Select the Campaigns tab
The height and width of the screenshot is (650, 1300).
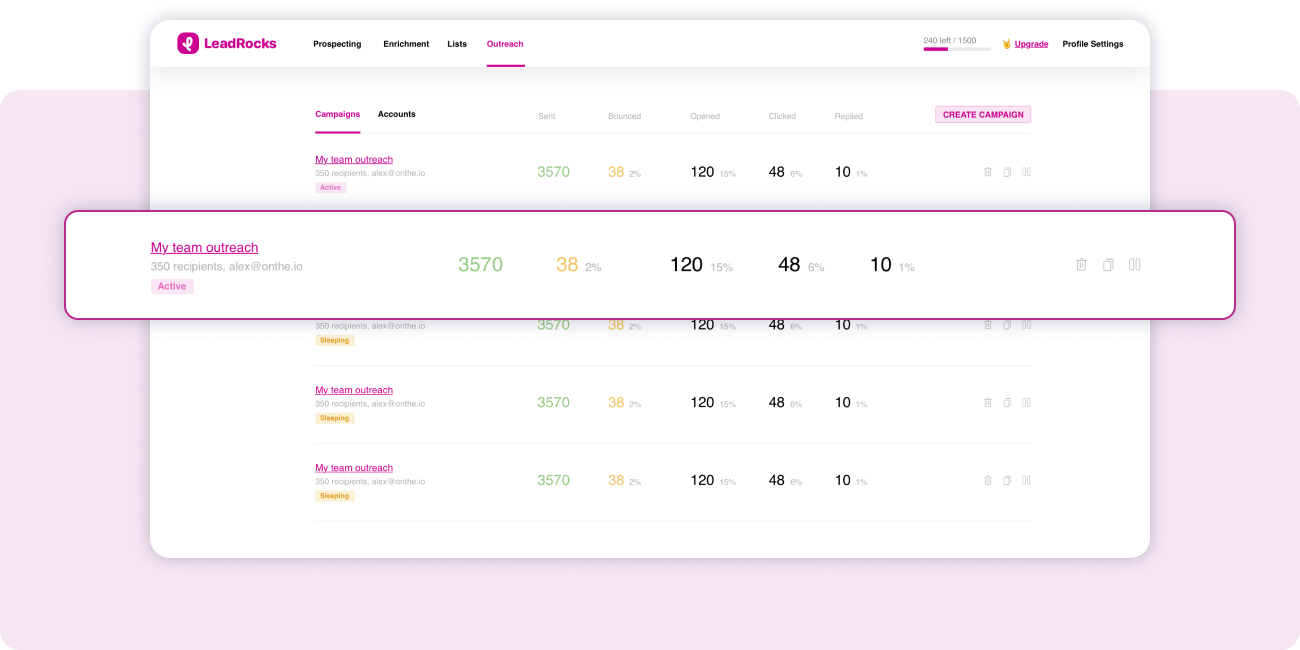pyautogui.click(x=337, y=114)
